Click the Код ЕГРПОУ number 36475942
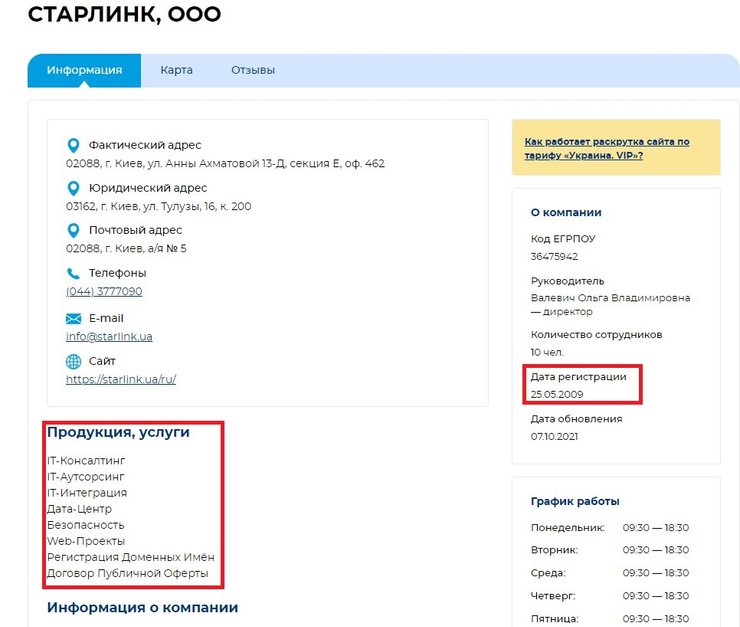 click(x=554, y=257)
